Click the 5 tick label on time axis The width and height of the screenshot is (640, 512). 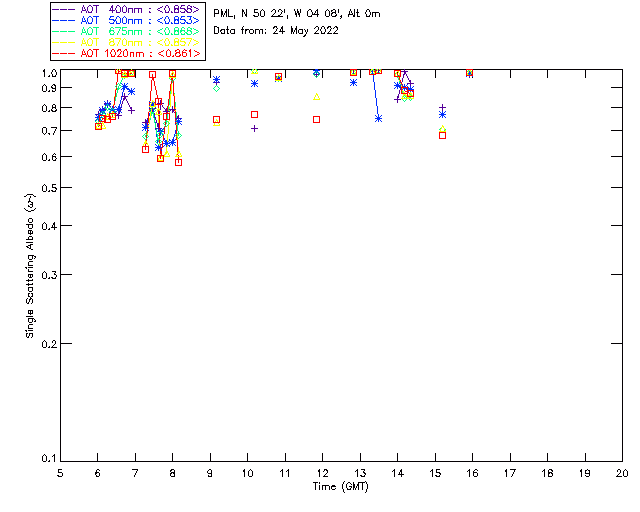point(60,472)
